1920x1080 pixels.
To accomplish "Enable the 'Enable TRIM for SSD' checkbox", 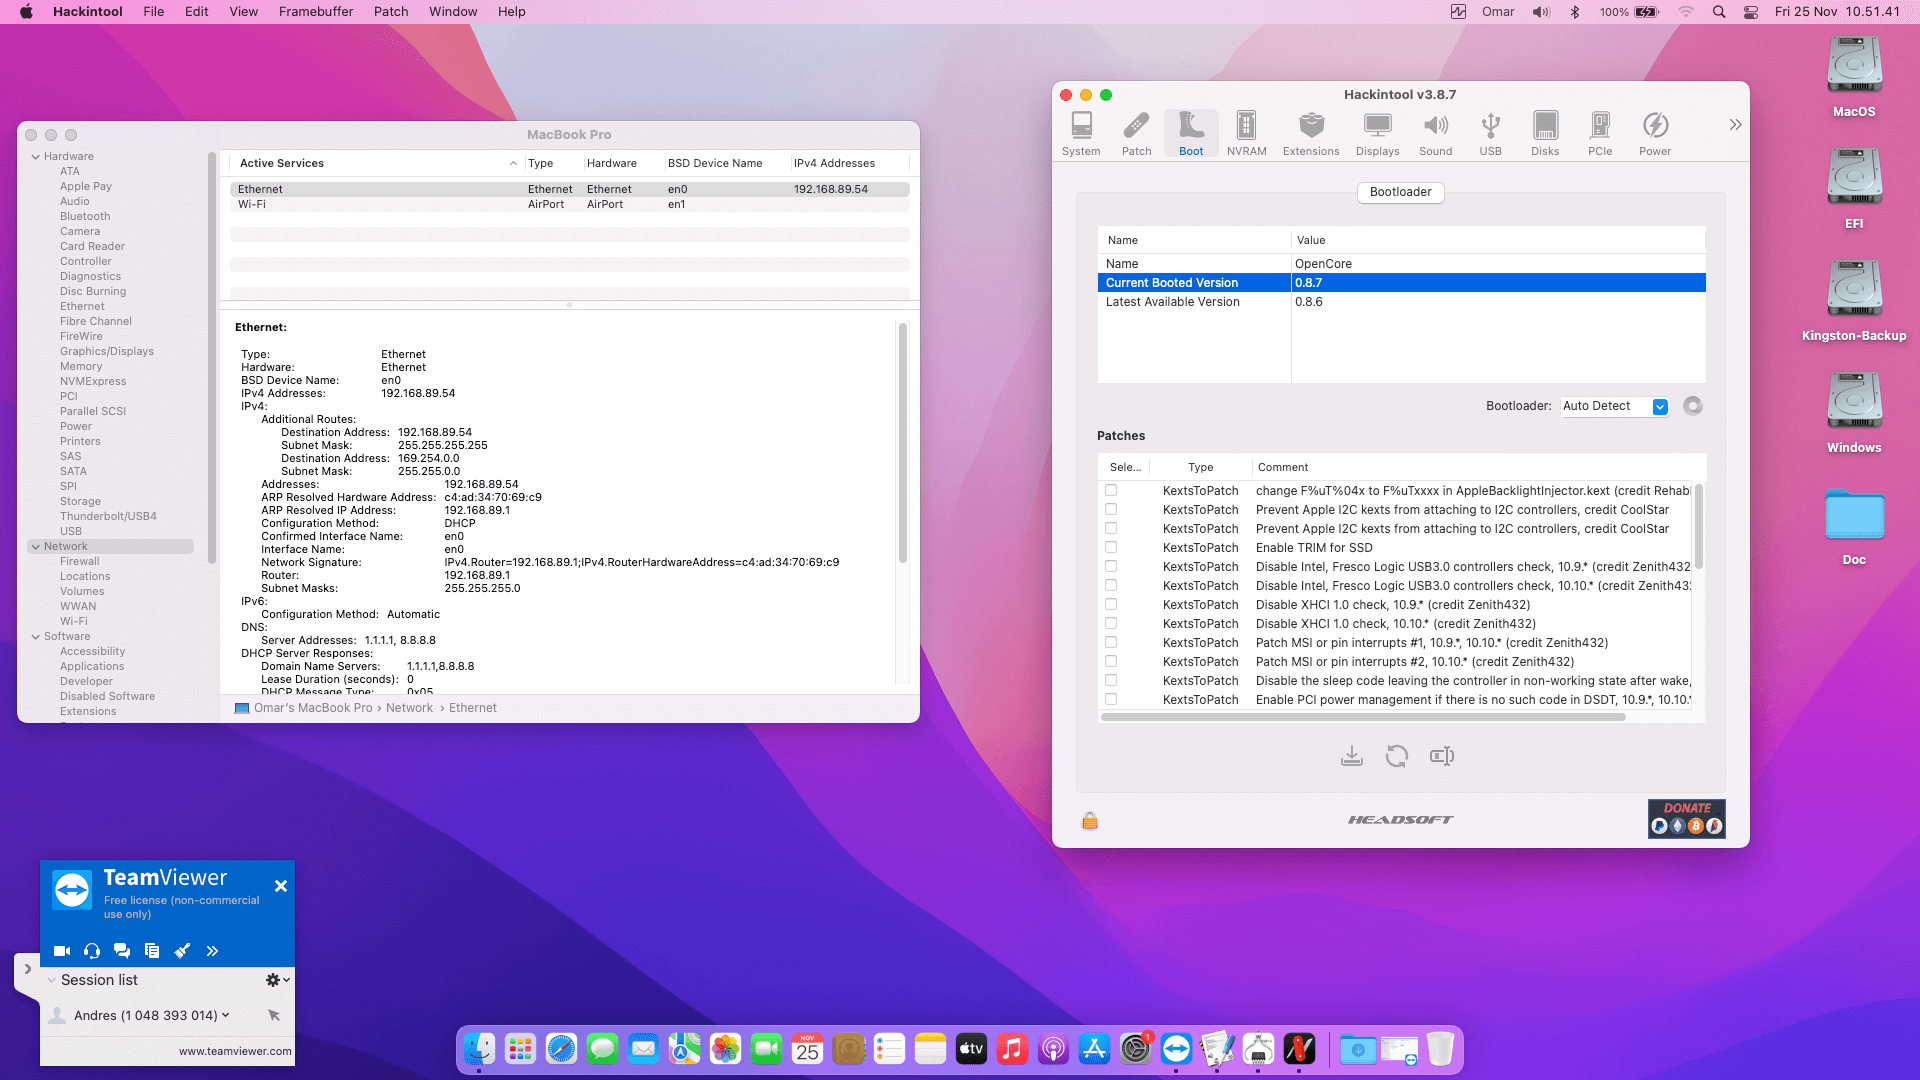I will coord(1111,547).
